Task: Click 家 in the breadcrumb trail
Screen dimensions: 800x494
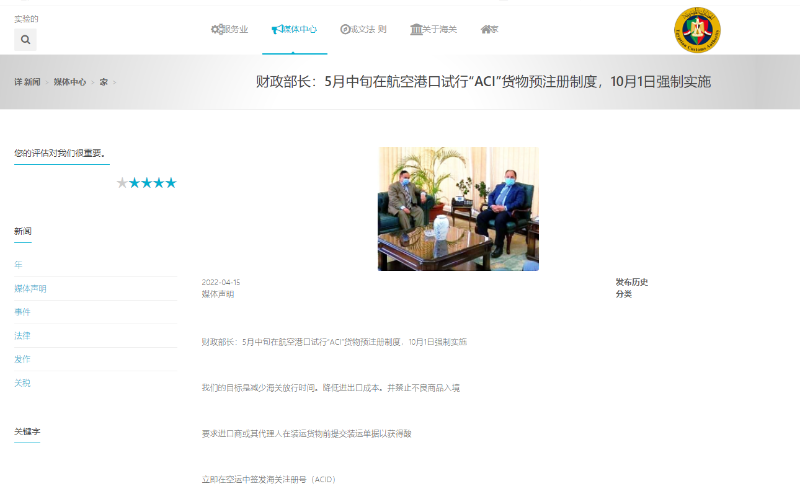Action: click(x=103, y=82)
